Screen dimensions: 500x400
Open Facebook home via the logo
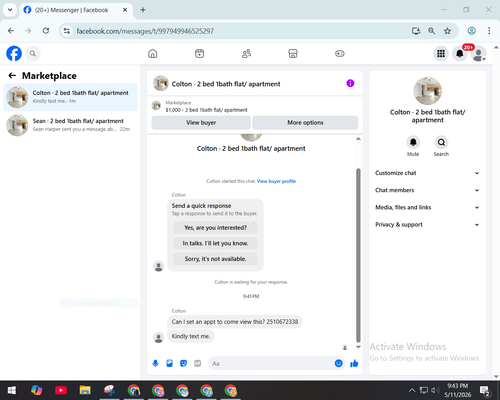14,53
